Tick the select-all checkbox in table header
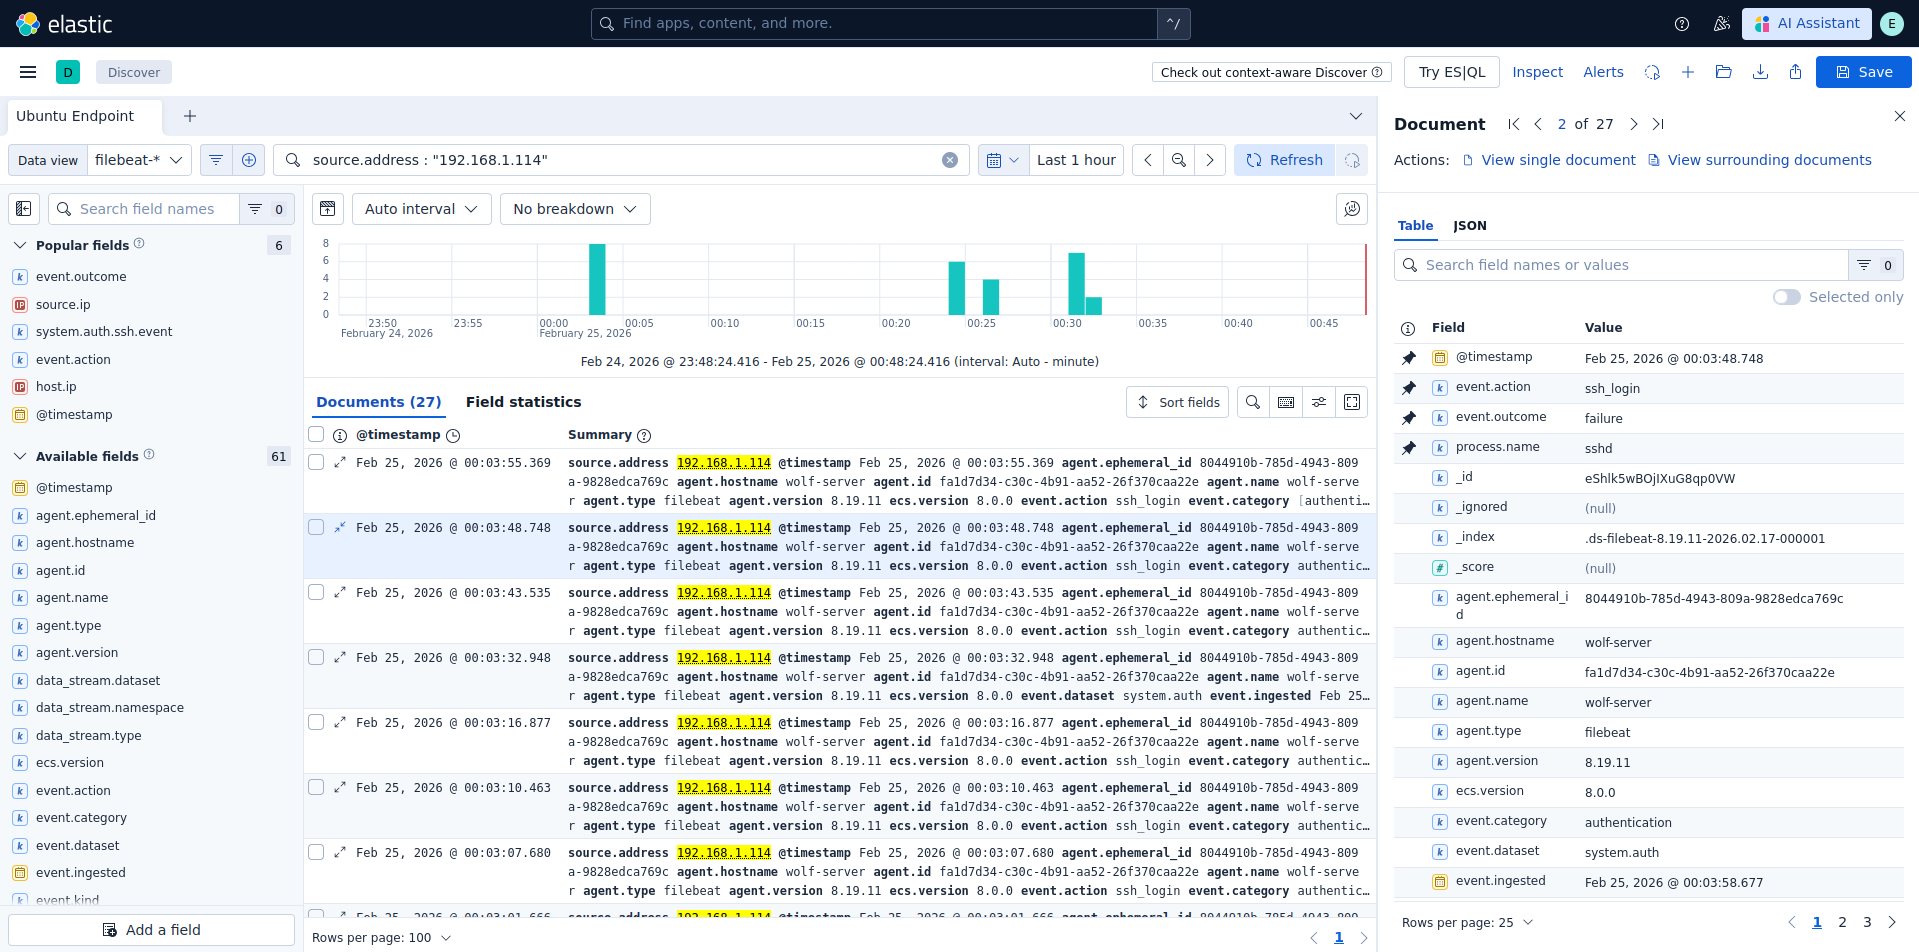This screenshot has height=952, width=1919. [x=316, y=435]
